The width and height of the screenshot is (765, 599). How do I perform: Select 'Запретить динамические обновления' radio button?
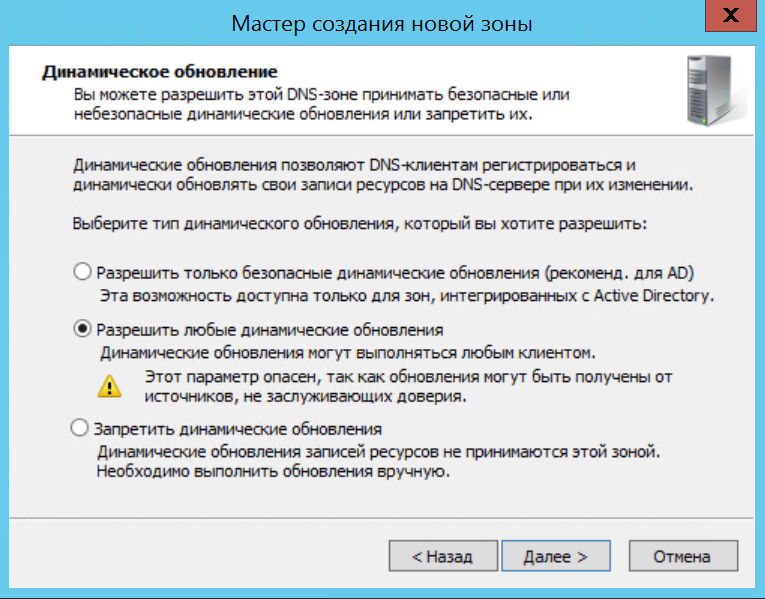point(81,429)
